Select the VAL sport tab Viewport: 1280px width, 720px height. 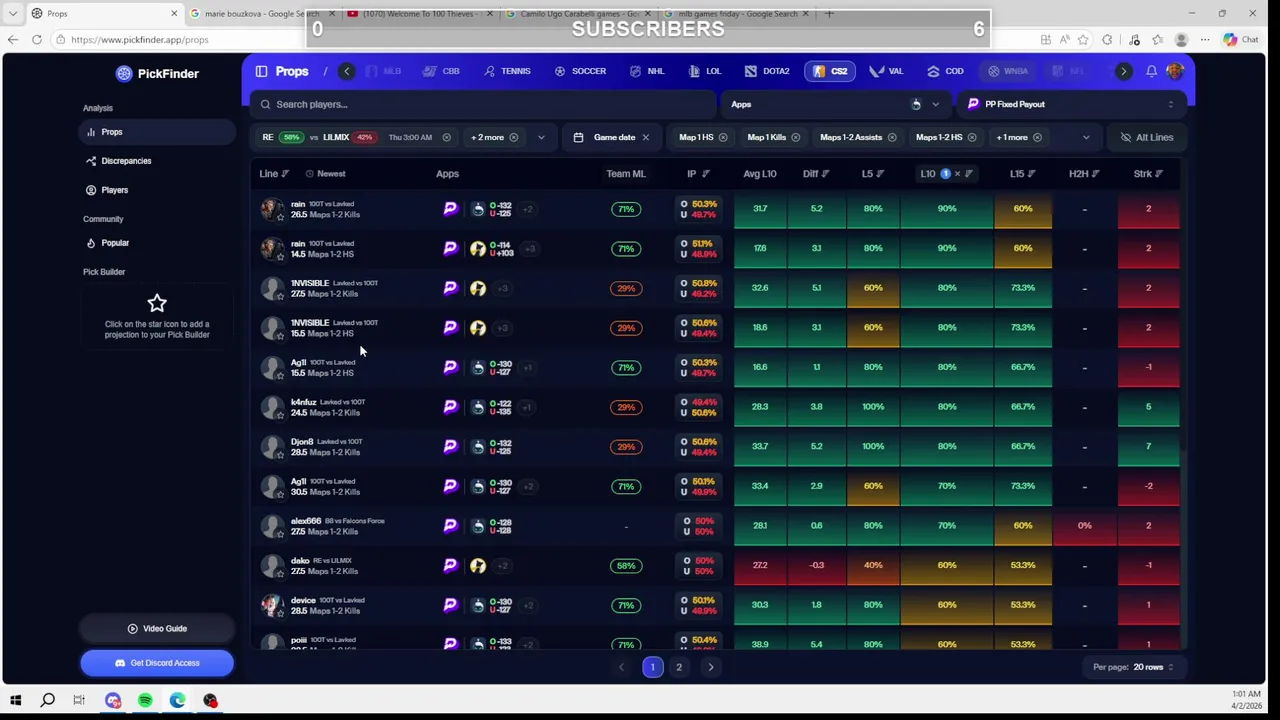coord(887,71)
